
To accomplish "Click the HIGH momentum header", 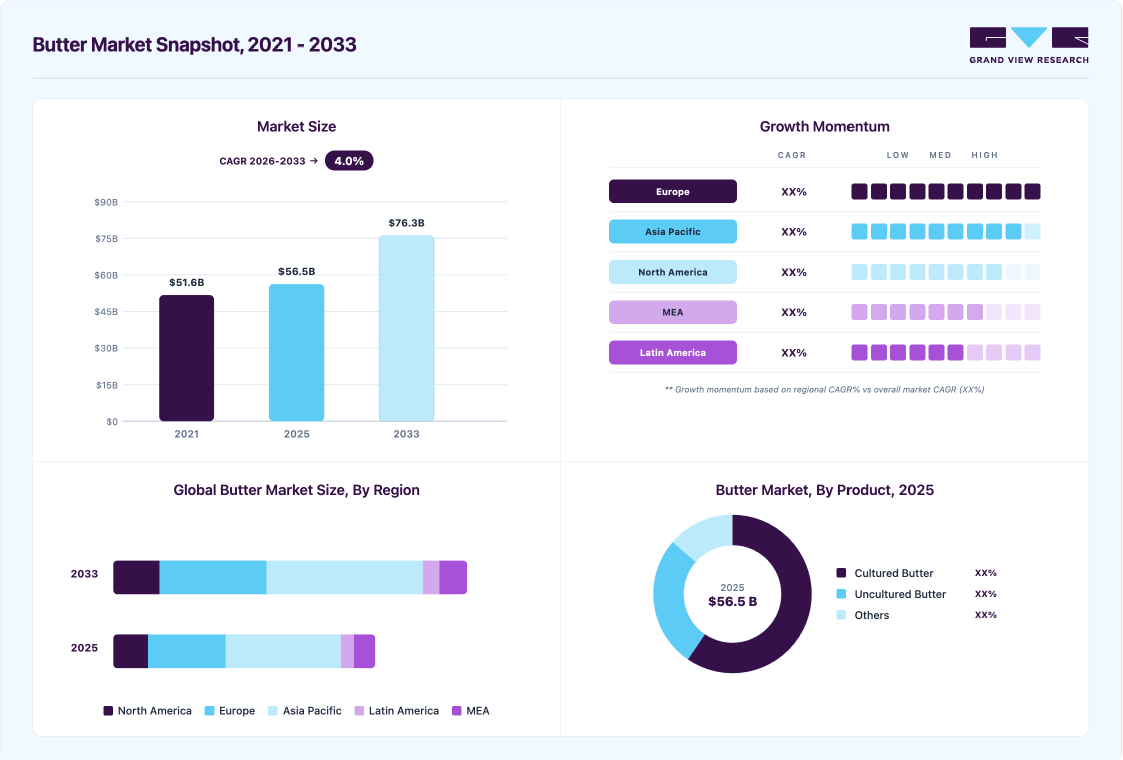I will click(985, 155).
